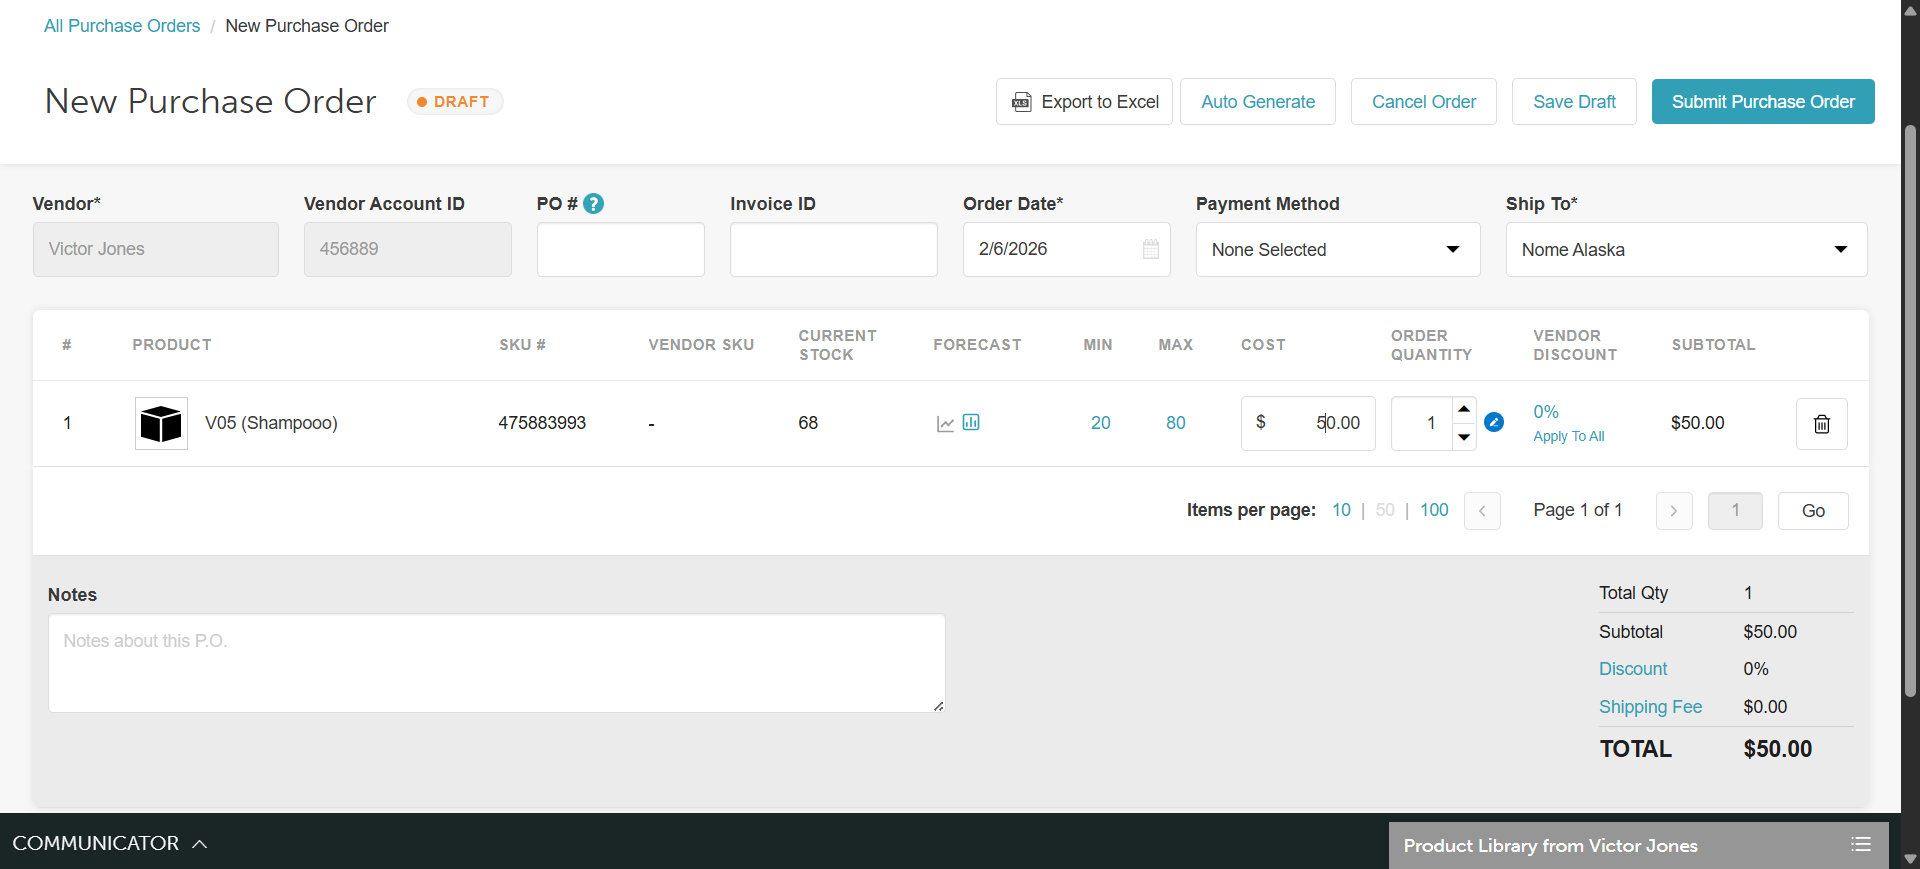Viewport: 1920px width, 869px height.
Task: Click the Product Library from Victor Jones bar
Action: [1638, 845]
